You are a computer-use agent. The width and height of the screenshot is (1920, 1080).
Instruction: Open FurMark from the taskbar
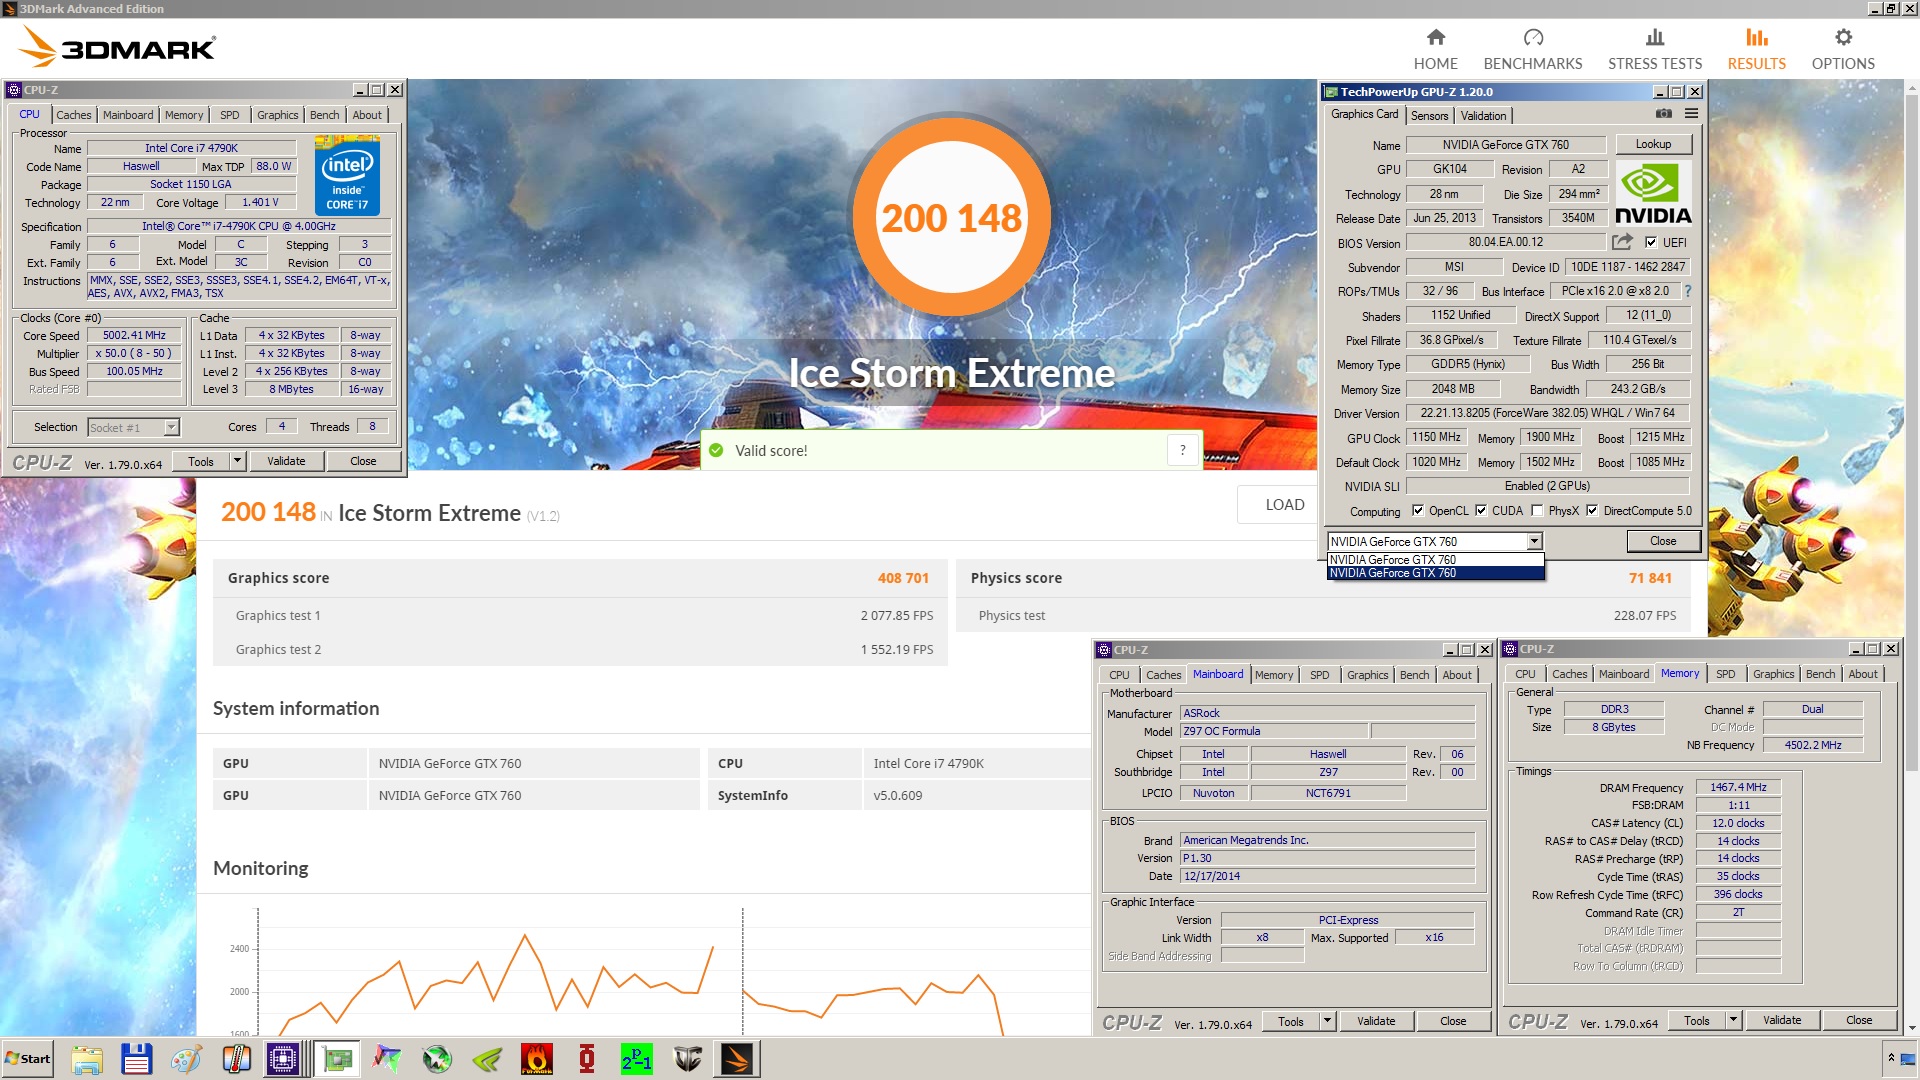coord(537,1059)
